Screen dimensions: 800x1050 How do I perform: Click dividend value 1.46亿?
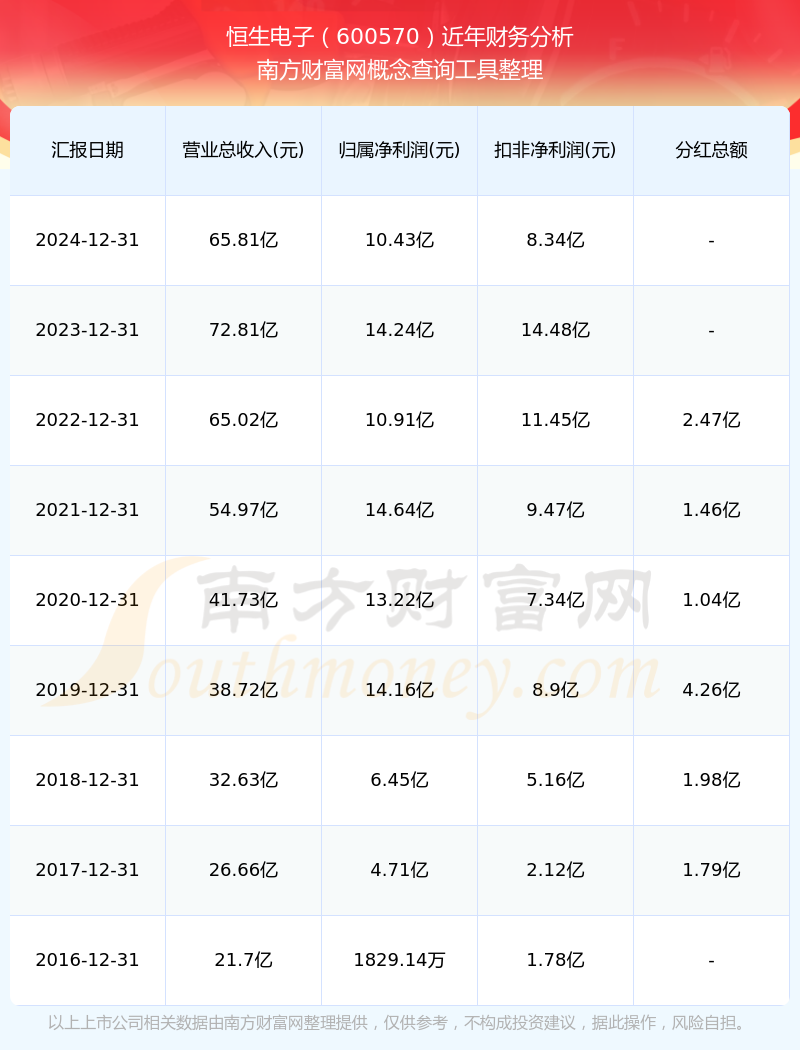tap(712, 510)
